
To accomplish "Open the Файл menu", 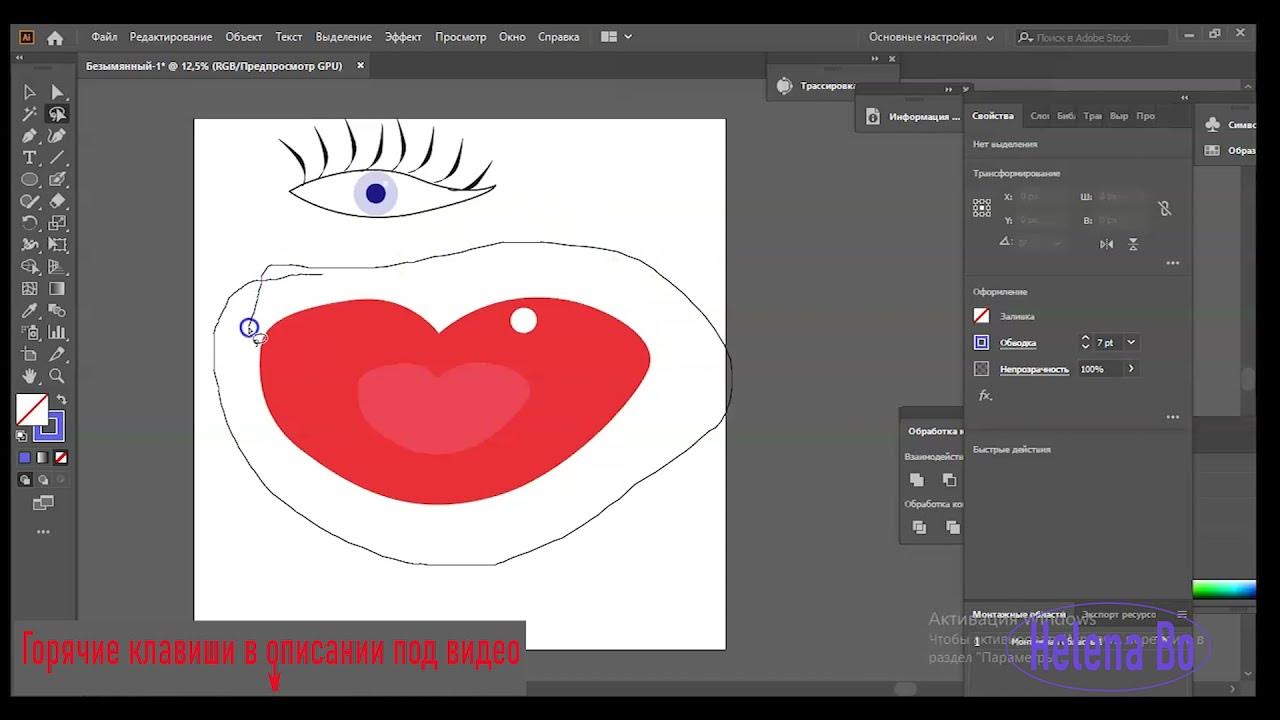I will pyautogui.click(x=104, y=37).
